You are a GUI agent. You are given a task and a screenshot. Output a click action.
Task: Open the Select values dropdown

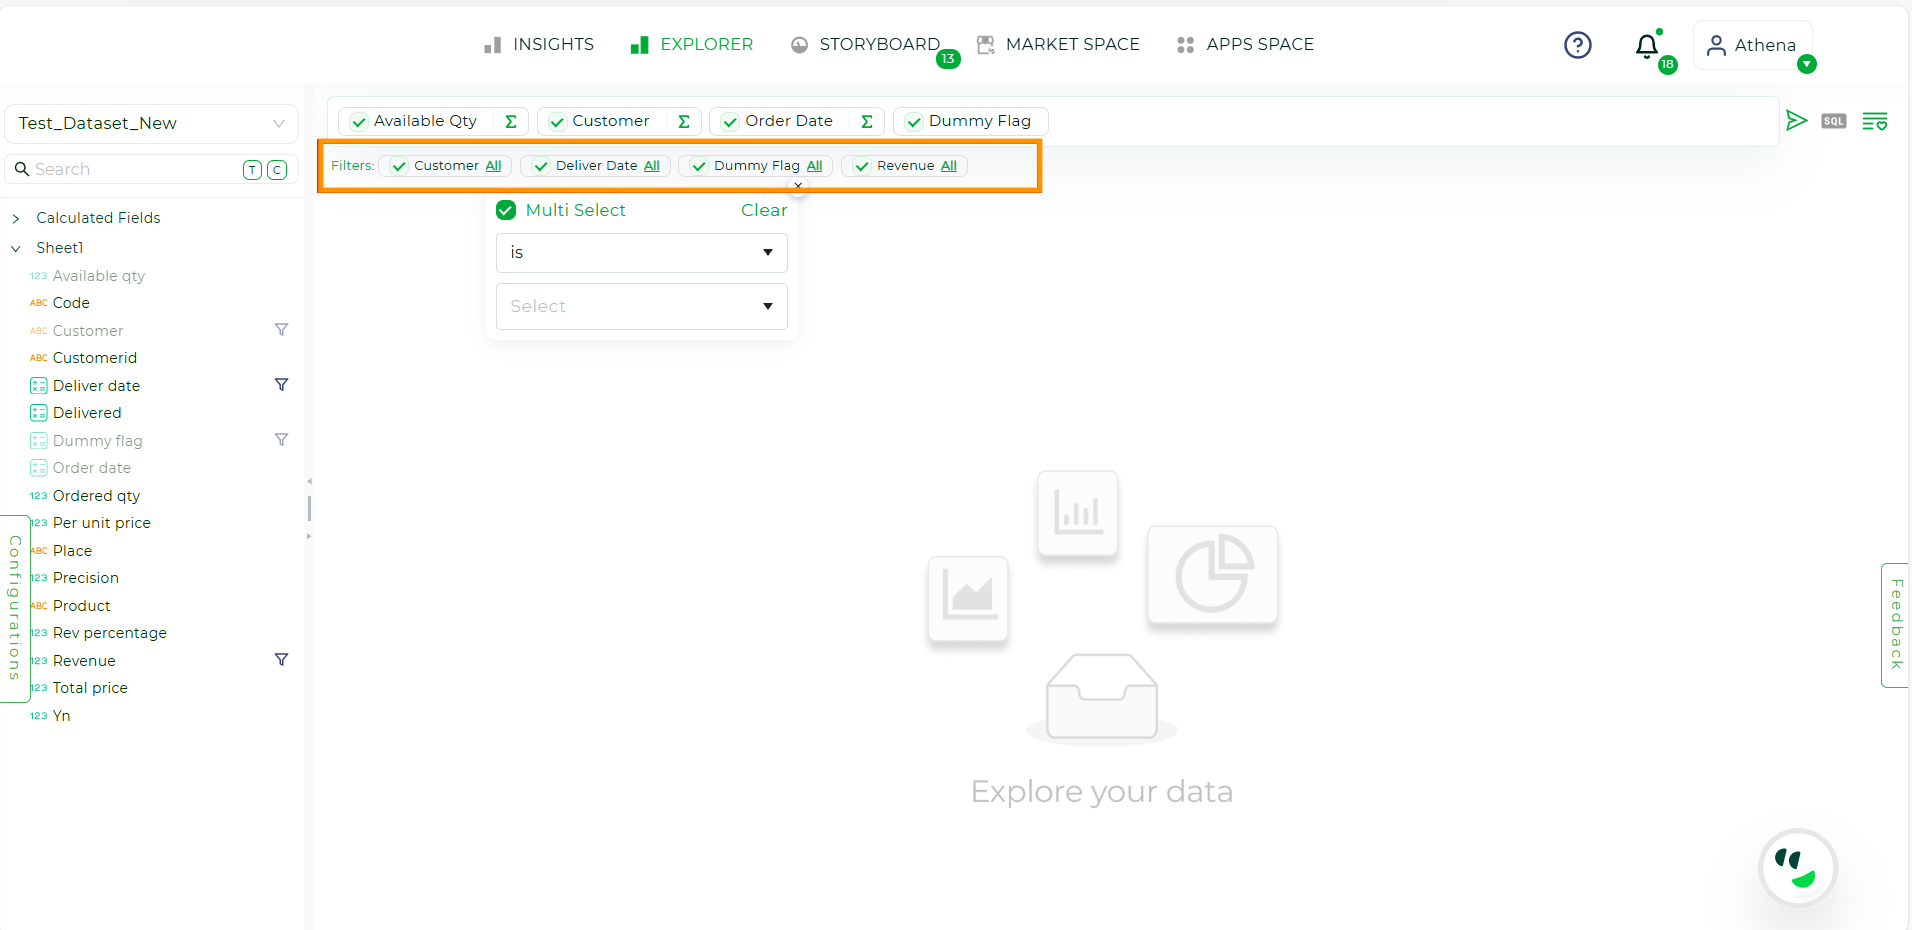(641, 306)
